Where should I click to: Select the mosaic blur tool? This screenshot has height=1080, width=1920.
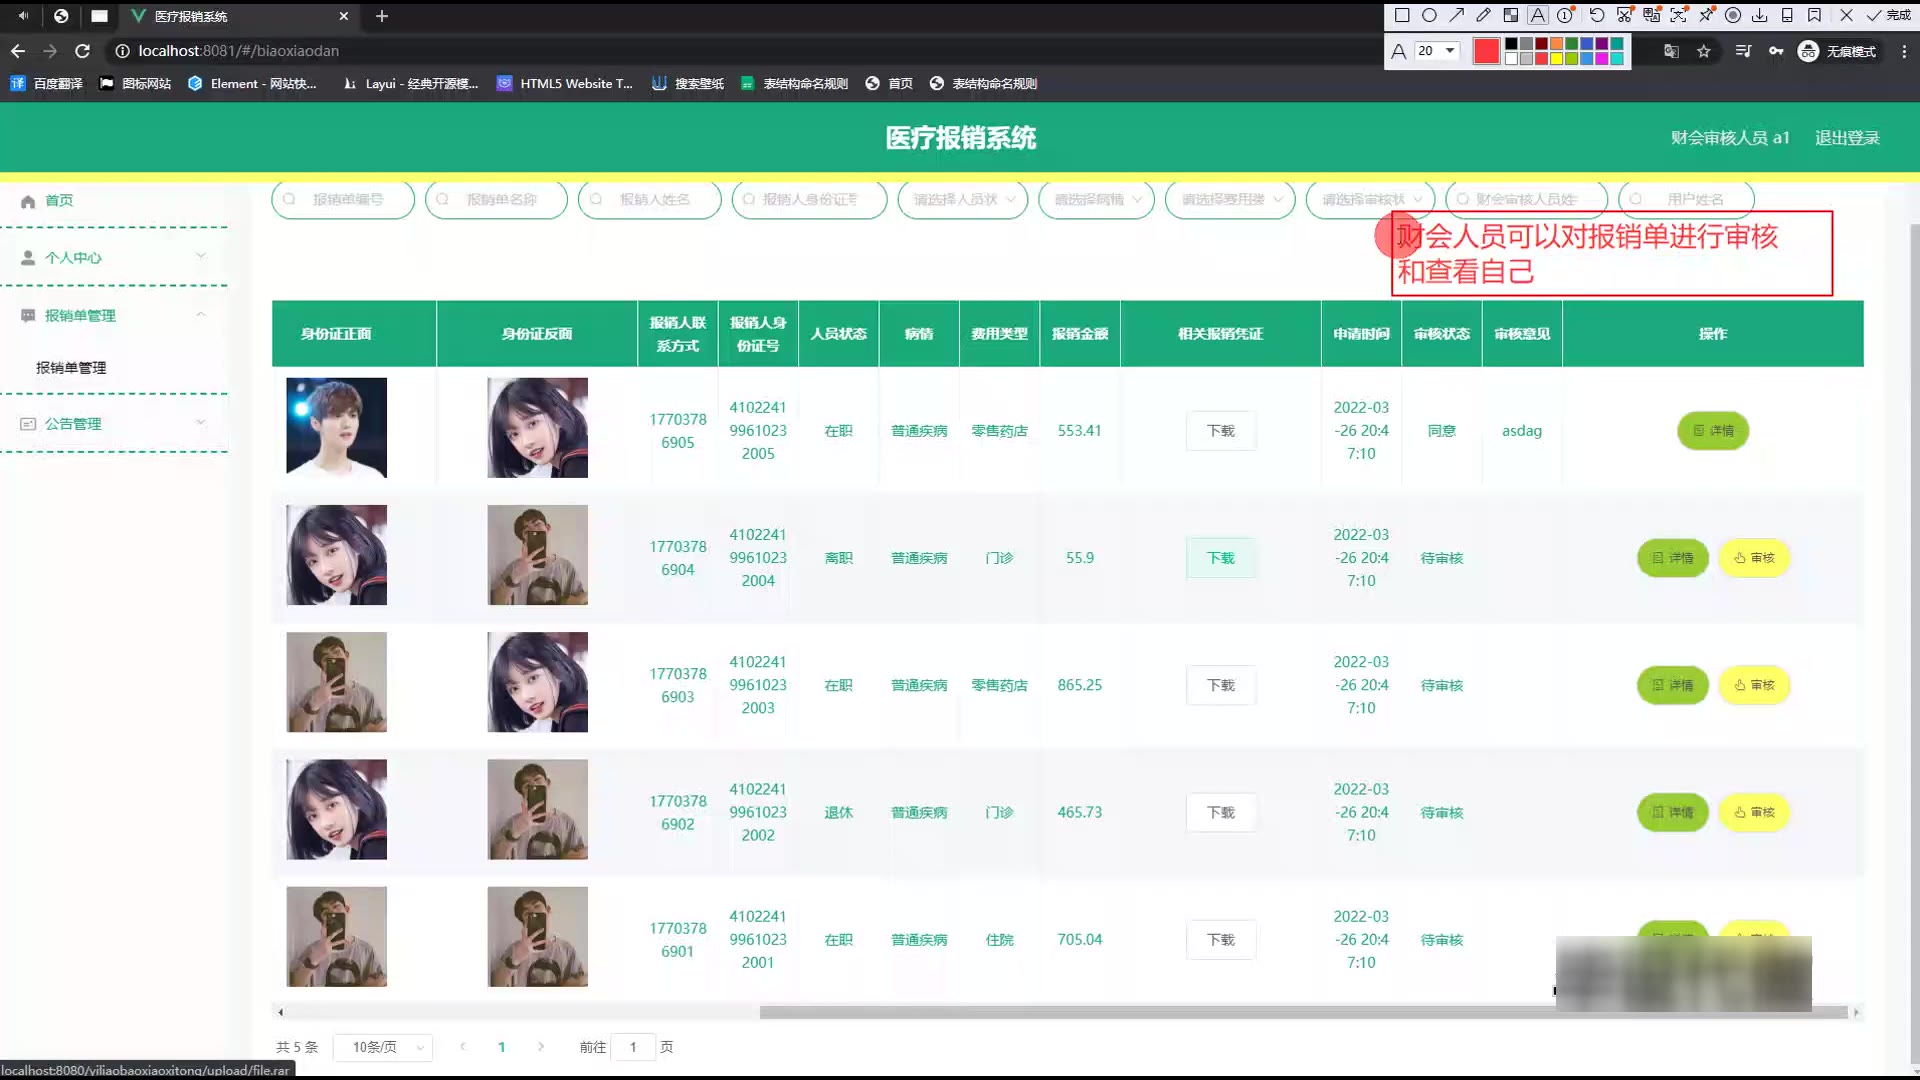(x=1511, y=15)
